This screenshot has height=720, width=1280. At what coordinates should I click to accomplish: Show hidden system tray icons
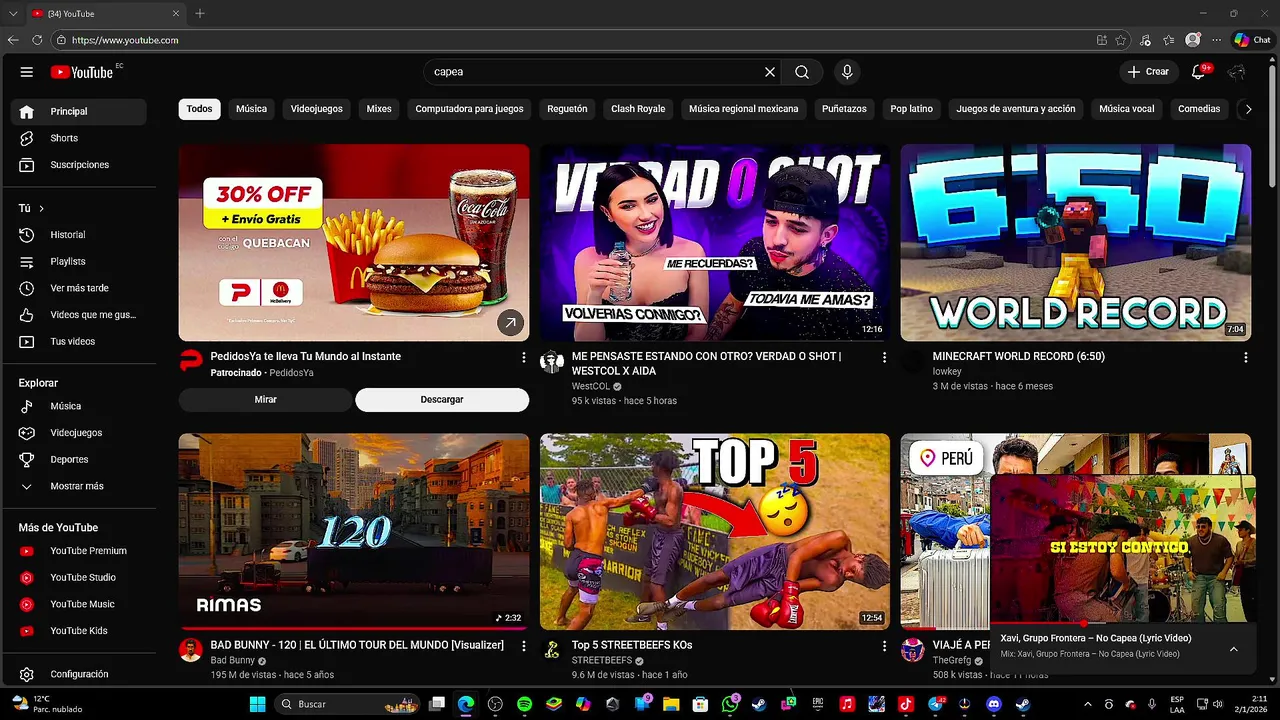[x=1088, y=704]
